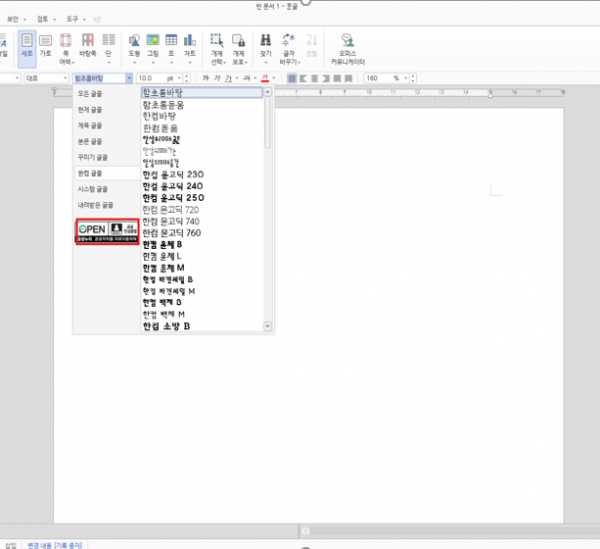Screen dimensions: 600x549
Task: Select center alignment button
Action: (315, 78)
